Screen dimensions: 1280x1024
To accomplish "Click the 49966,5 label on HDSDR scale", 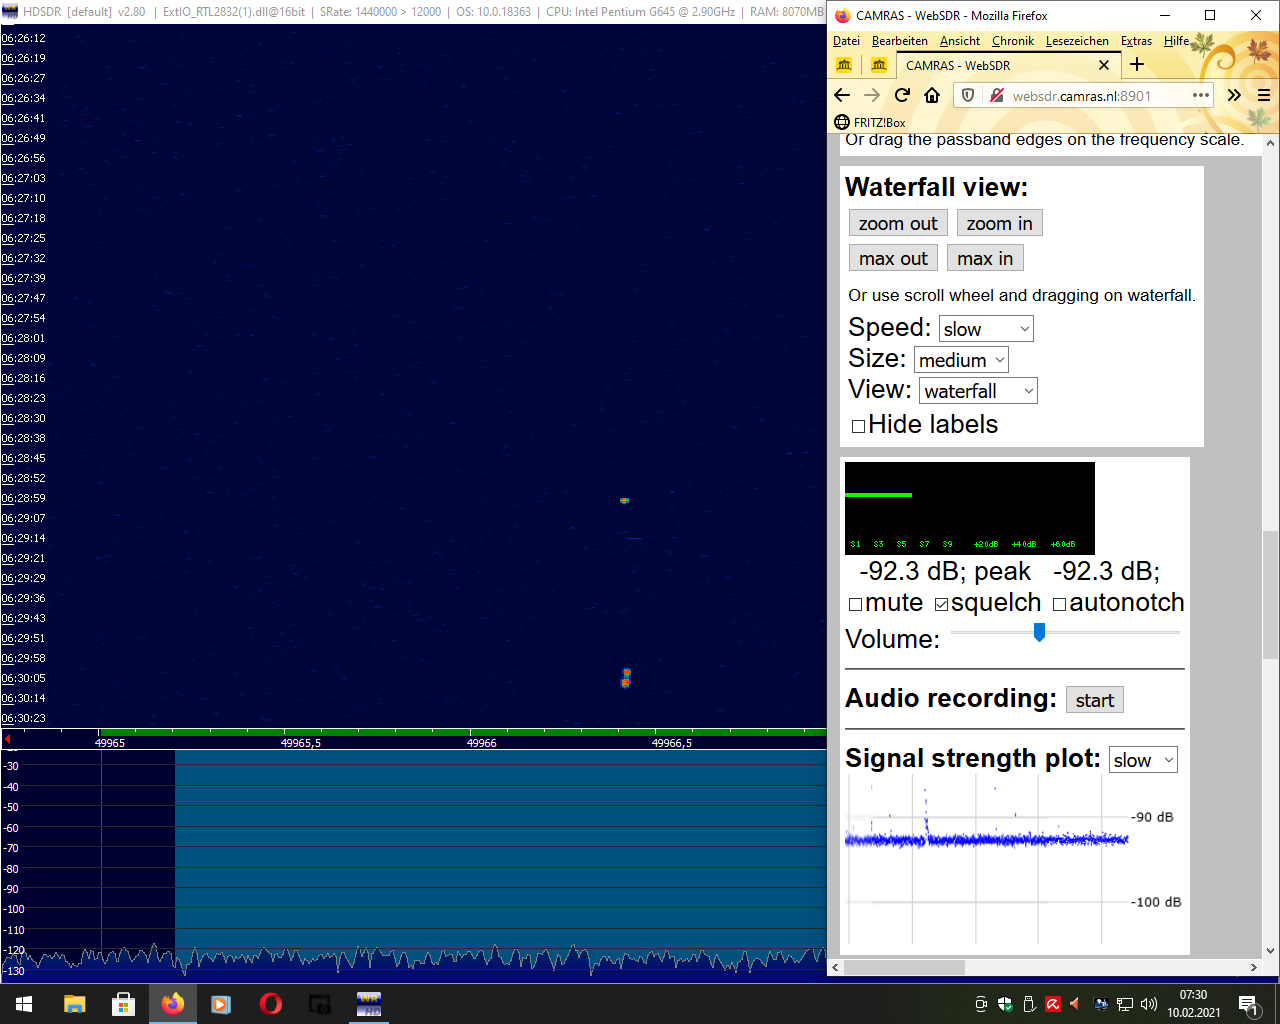I will tap(672, 743).
